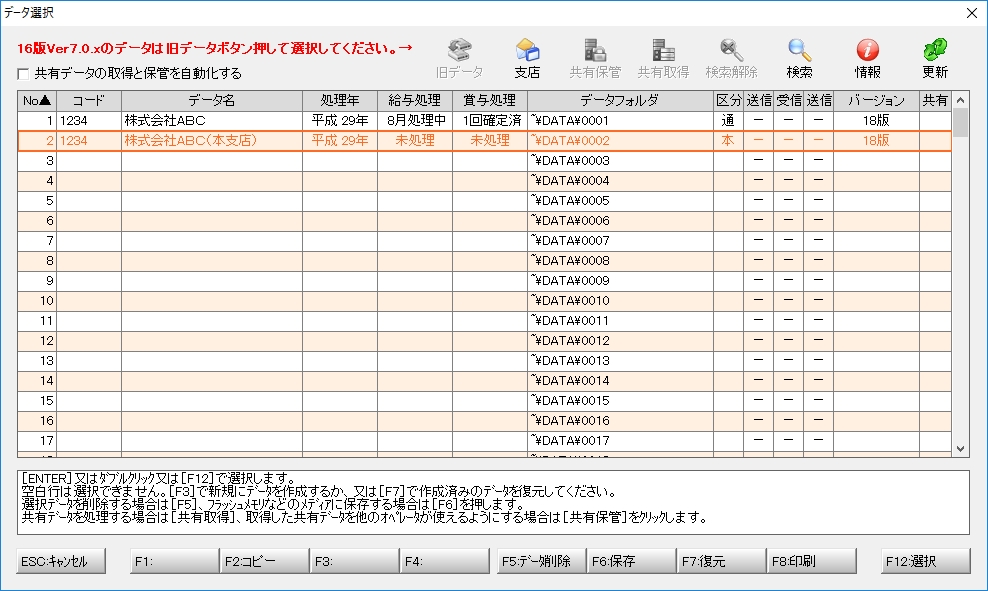Screen dimensions: 988x591
Task: Click the F6:保存 button
Action: point(631,561)
